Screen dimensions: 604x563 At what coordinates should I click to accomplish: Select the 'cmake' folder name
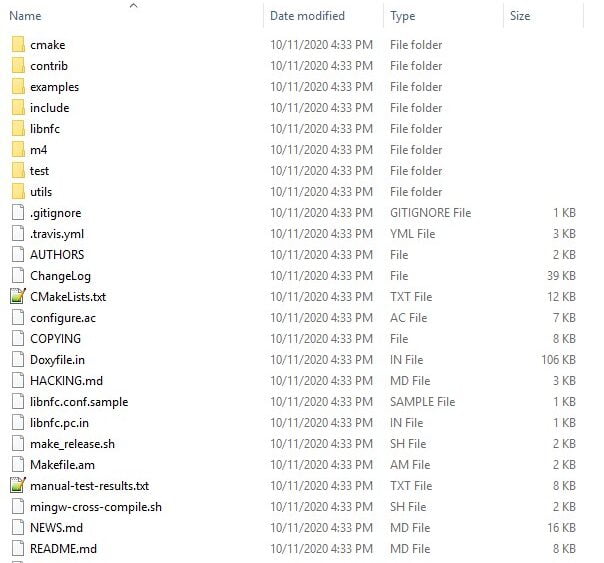48,45
